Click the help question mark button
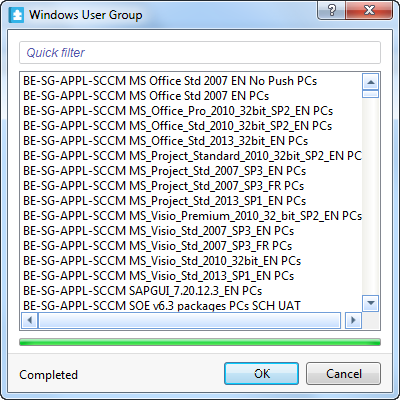 (x=332, y=11)
